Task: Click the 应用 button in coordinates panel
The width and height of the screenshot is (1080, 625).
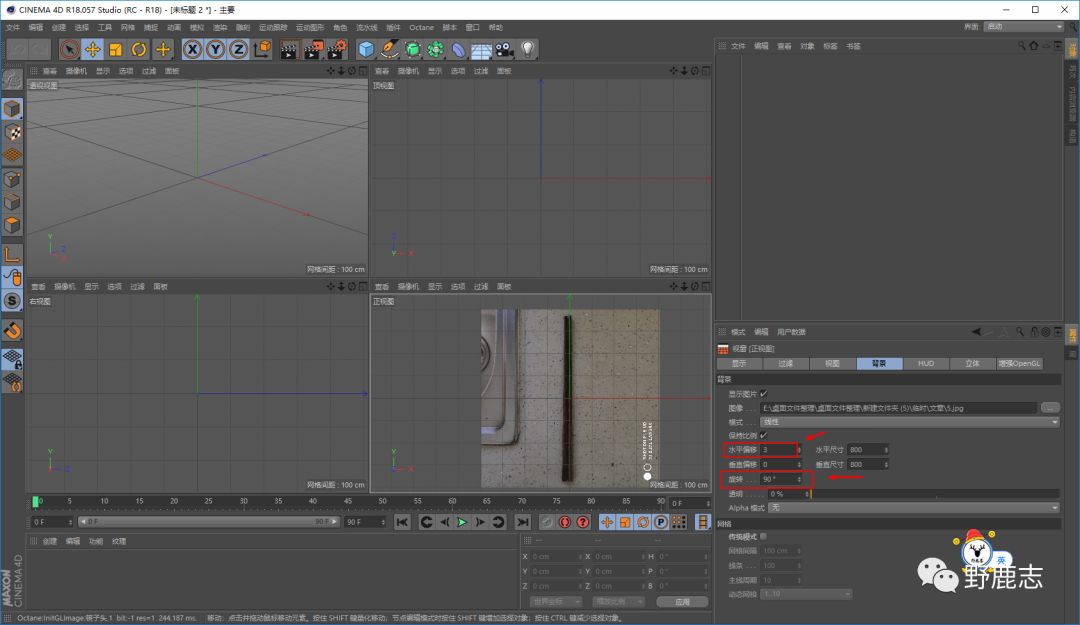Action: pyautogui.click(x=682, y=602)
